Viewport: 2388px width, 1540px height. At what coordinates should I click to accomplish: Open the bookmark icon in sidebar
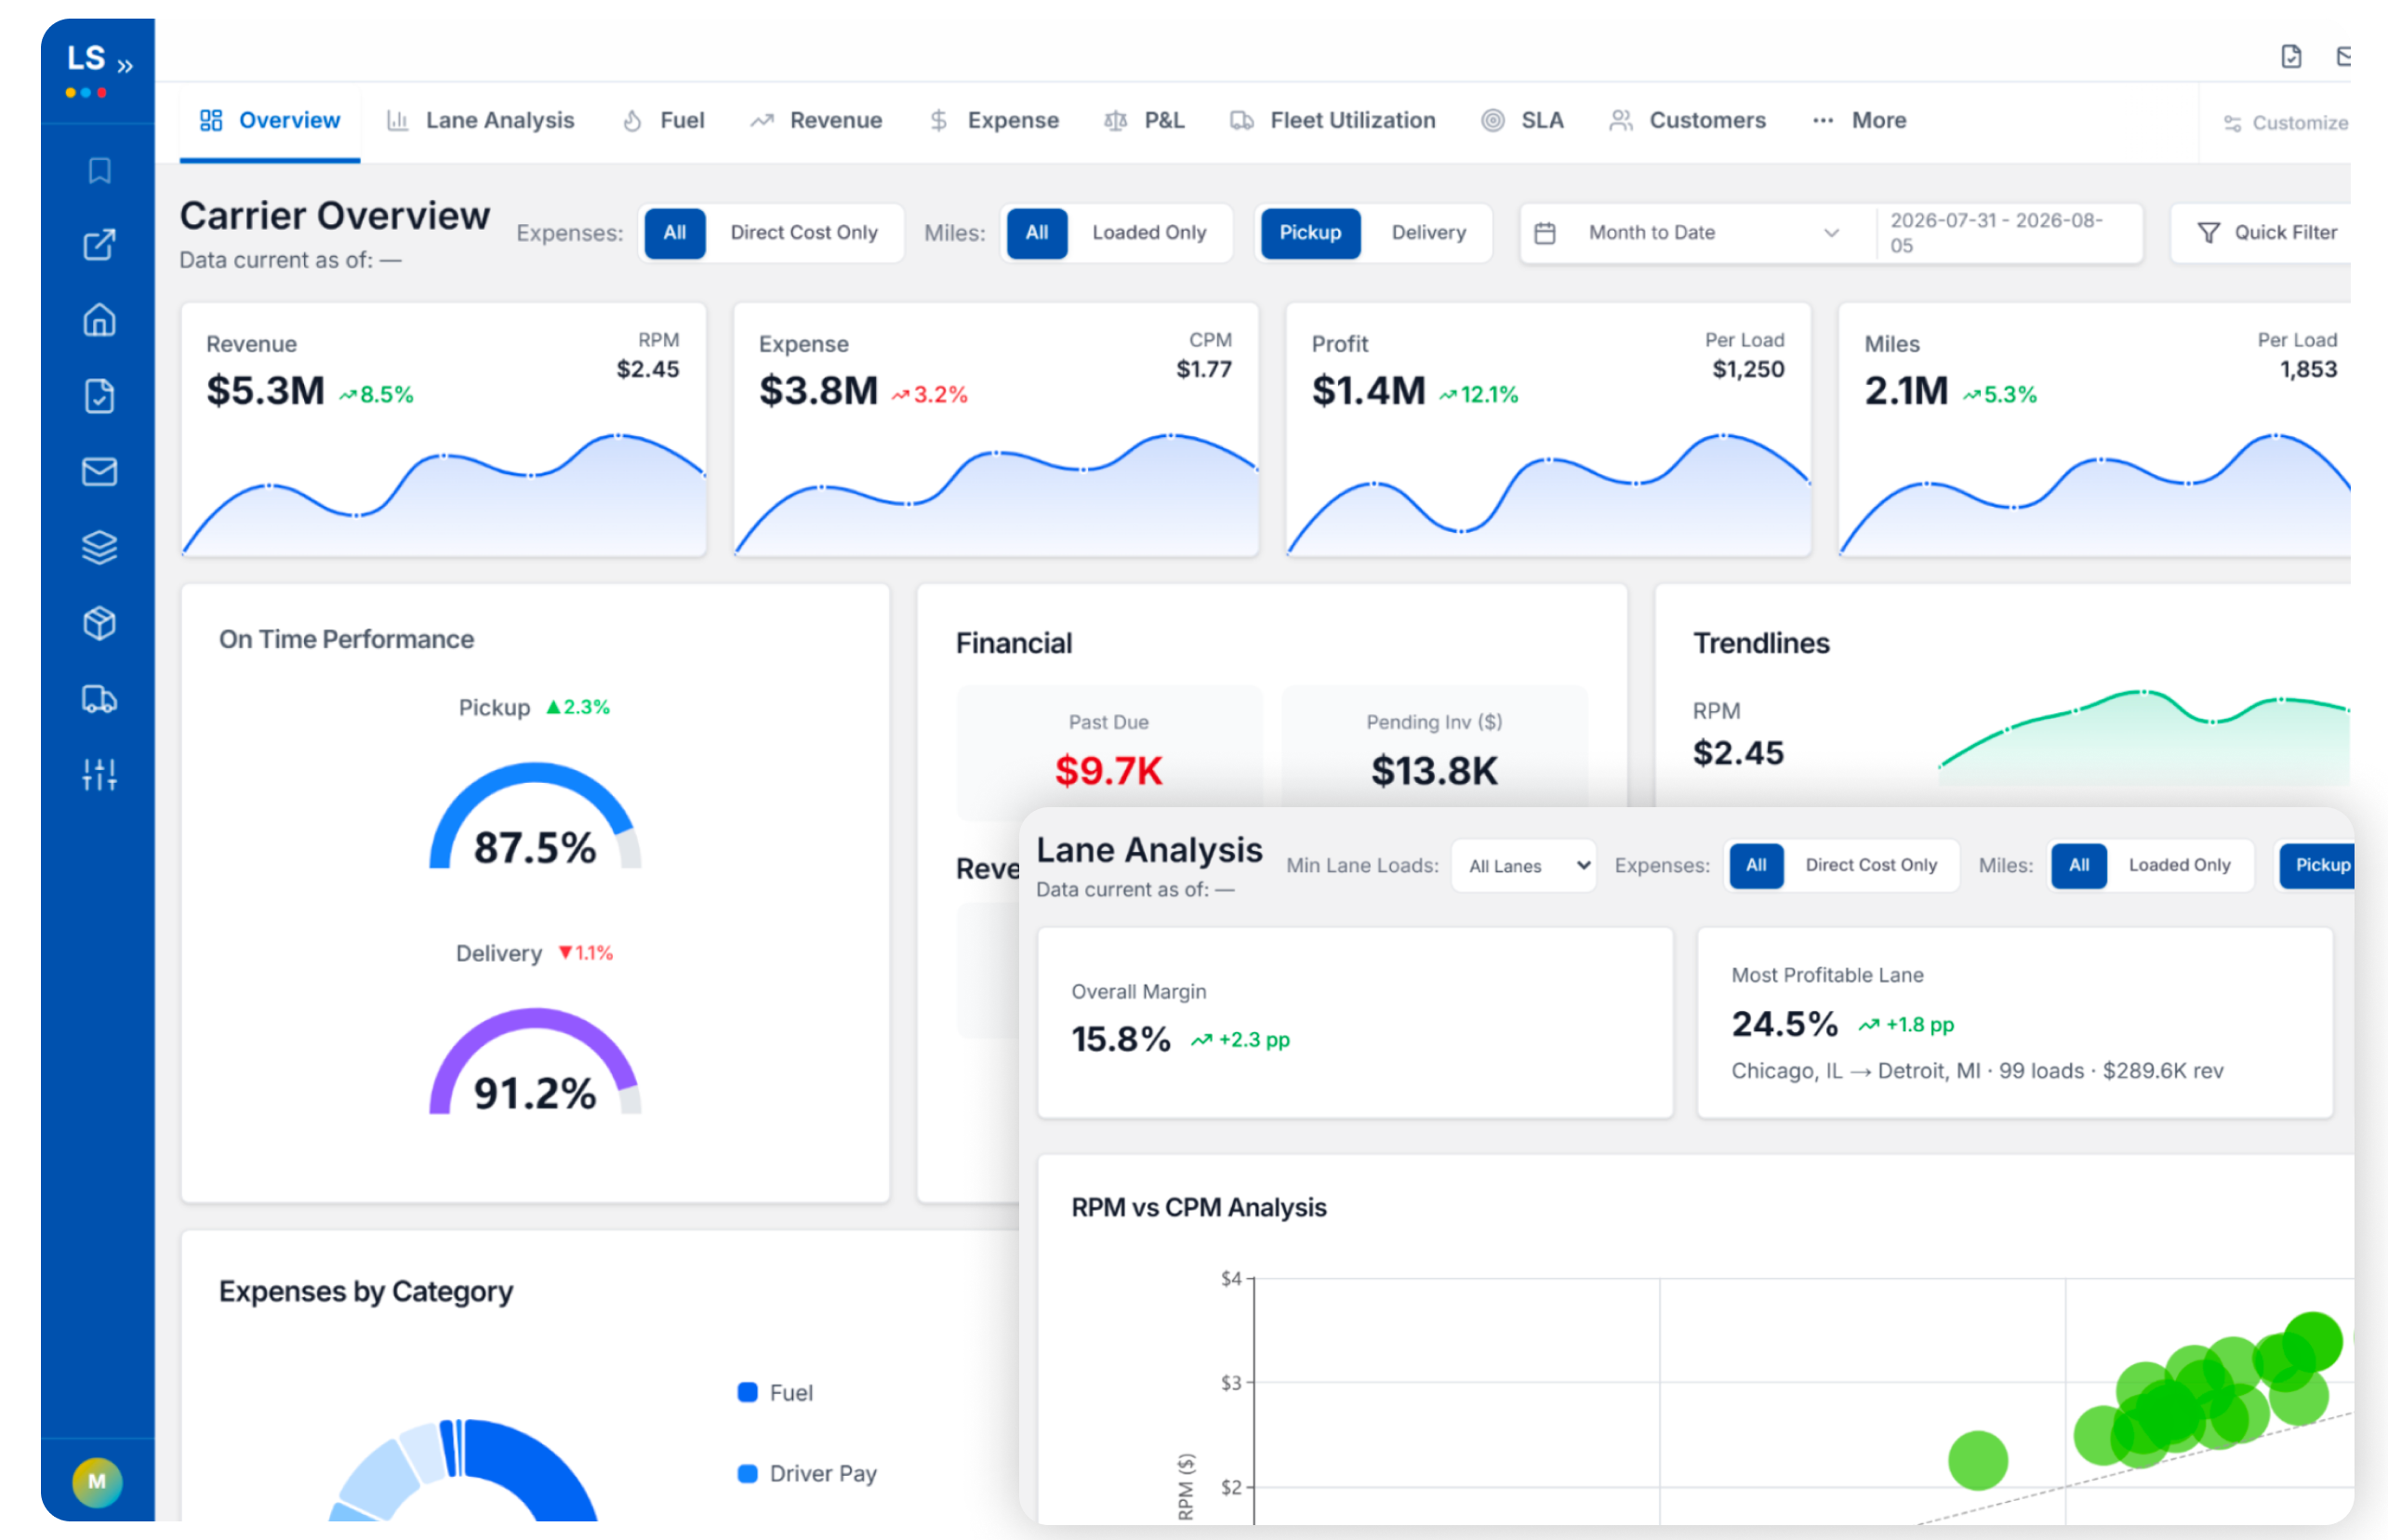point(99,170)
